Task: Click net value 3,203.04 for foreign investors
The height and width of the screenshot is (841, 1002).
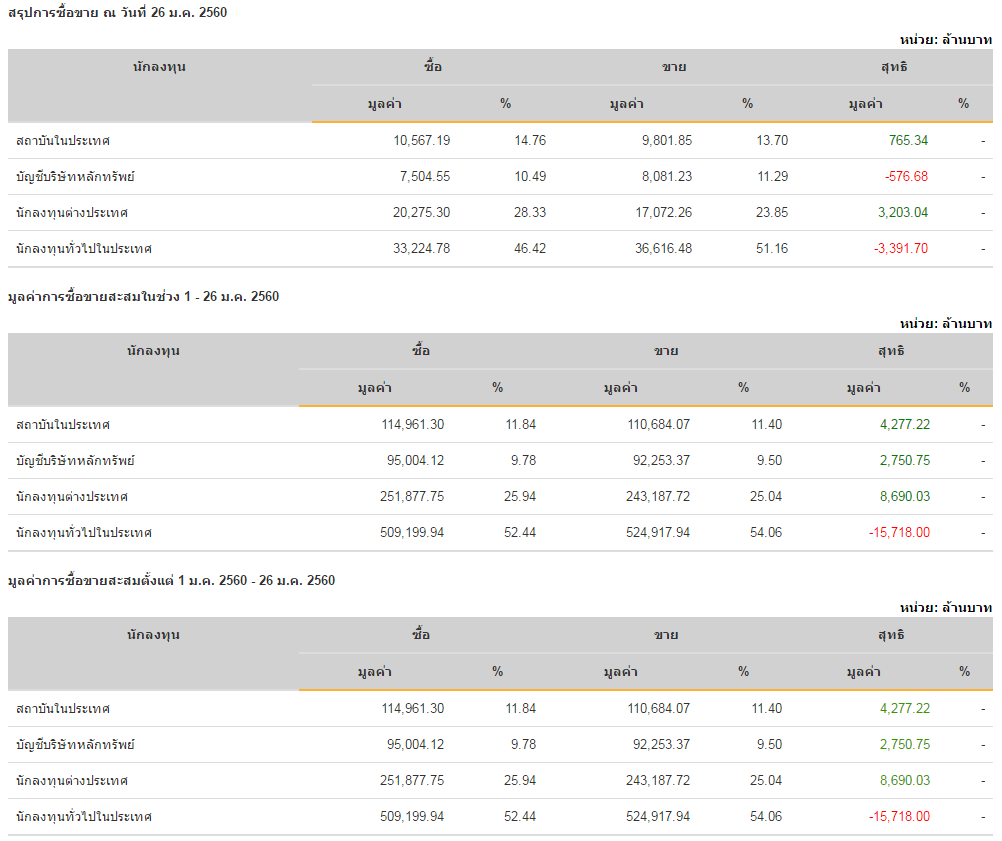Action: coord(903,212)
